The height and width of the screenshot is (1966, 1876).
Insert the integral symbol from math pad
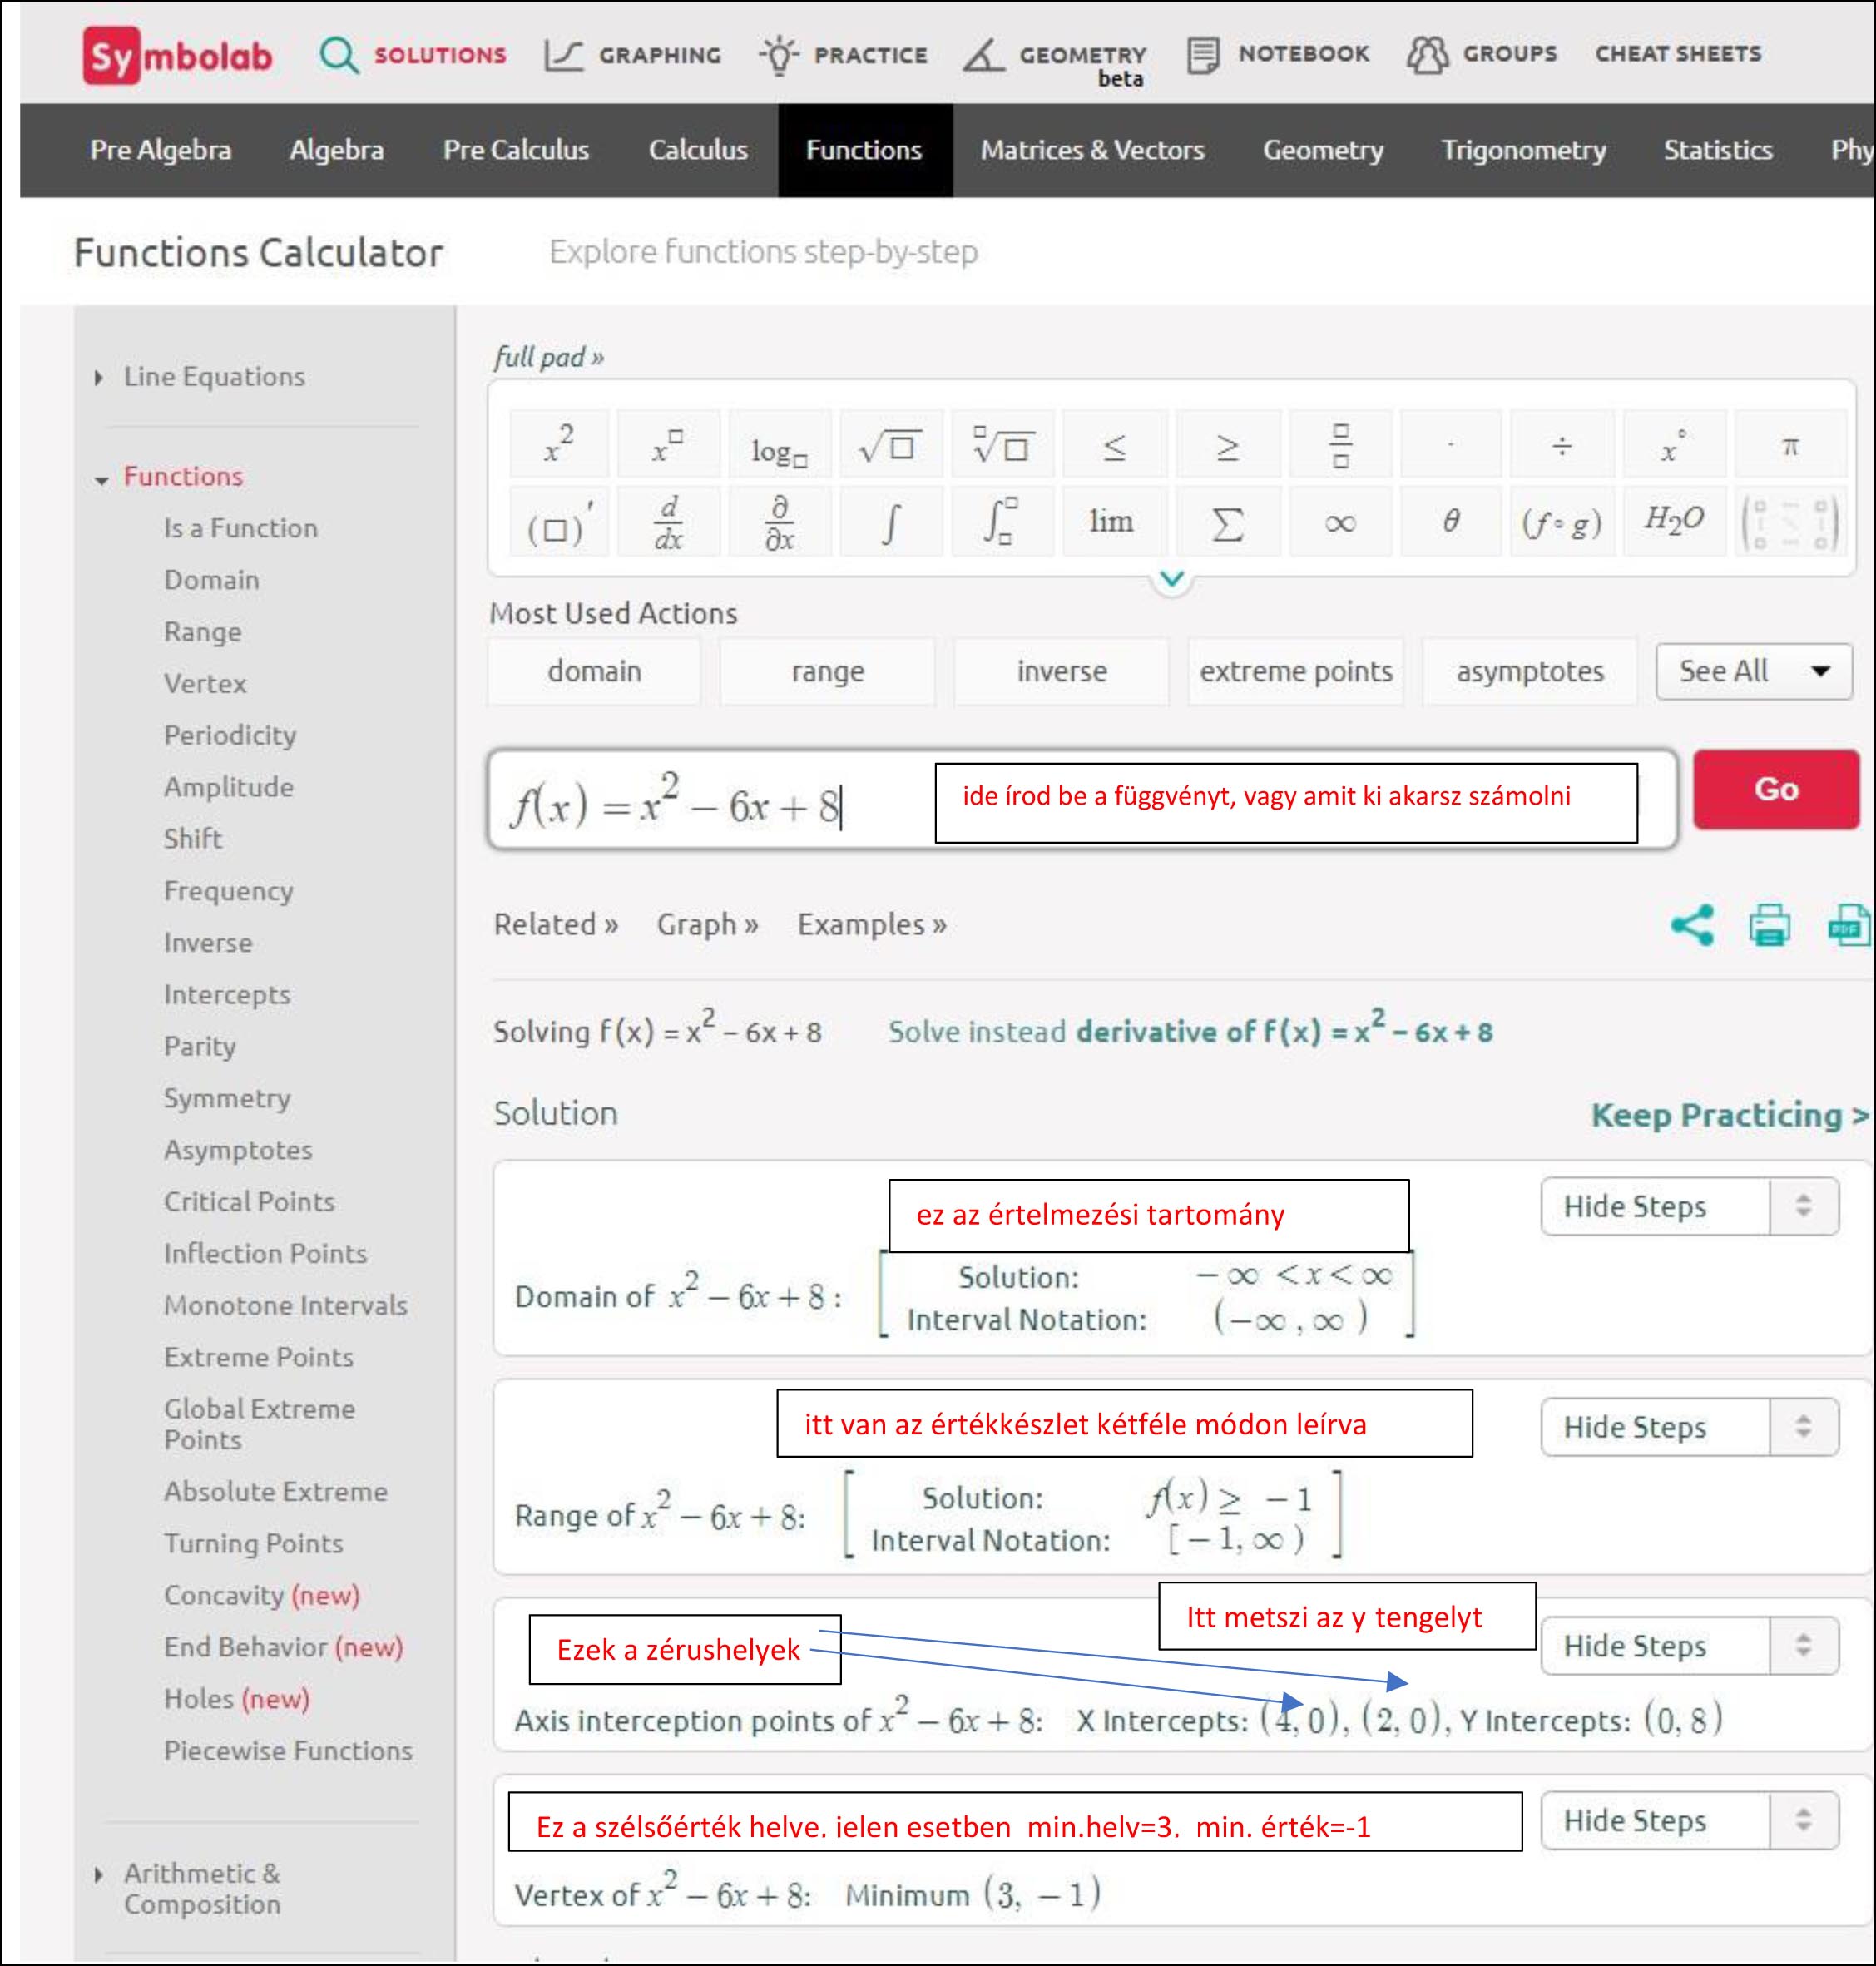890,522
